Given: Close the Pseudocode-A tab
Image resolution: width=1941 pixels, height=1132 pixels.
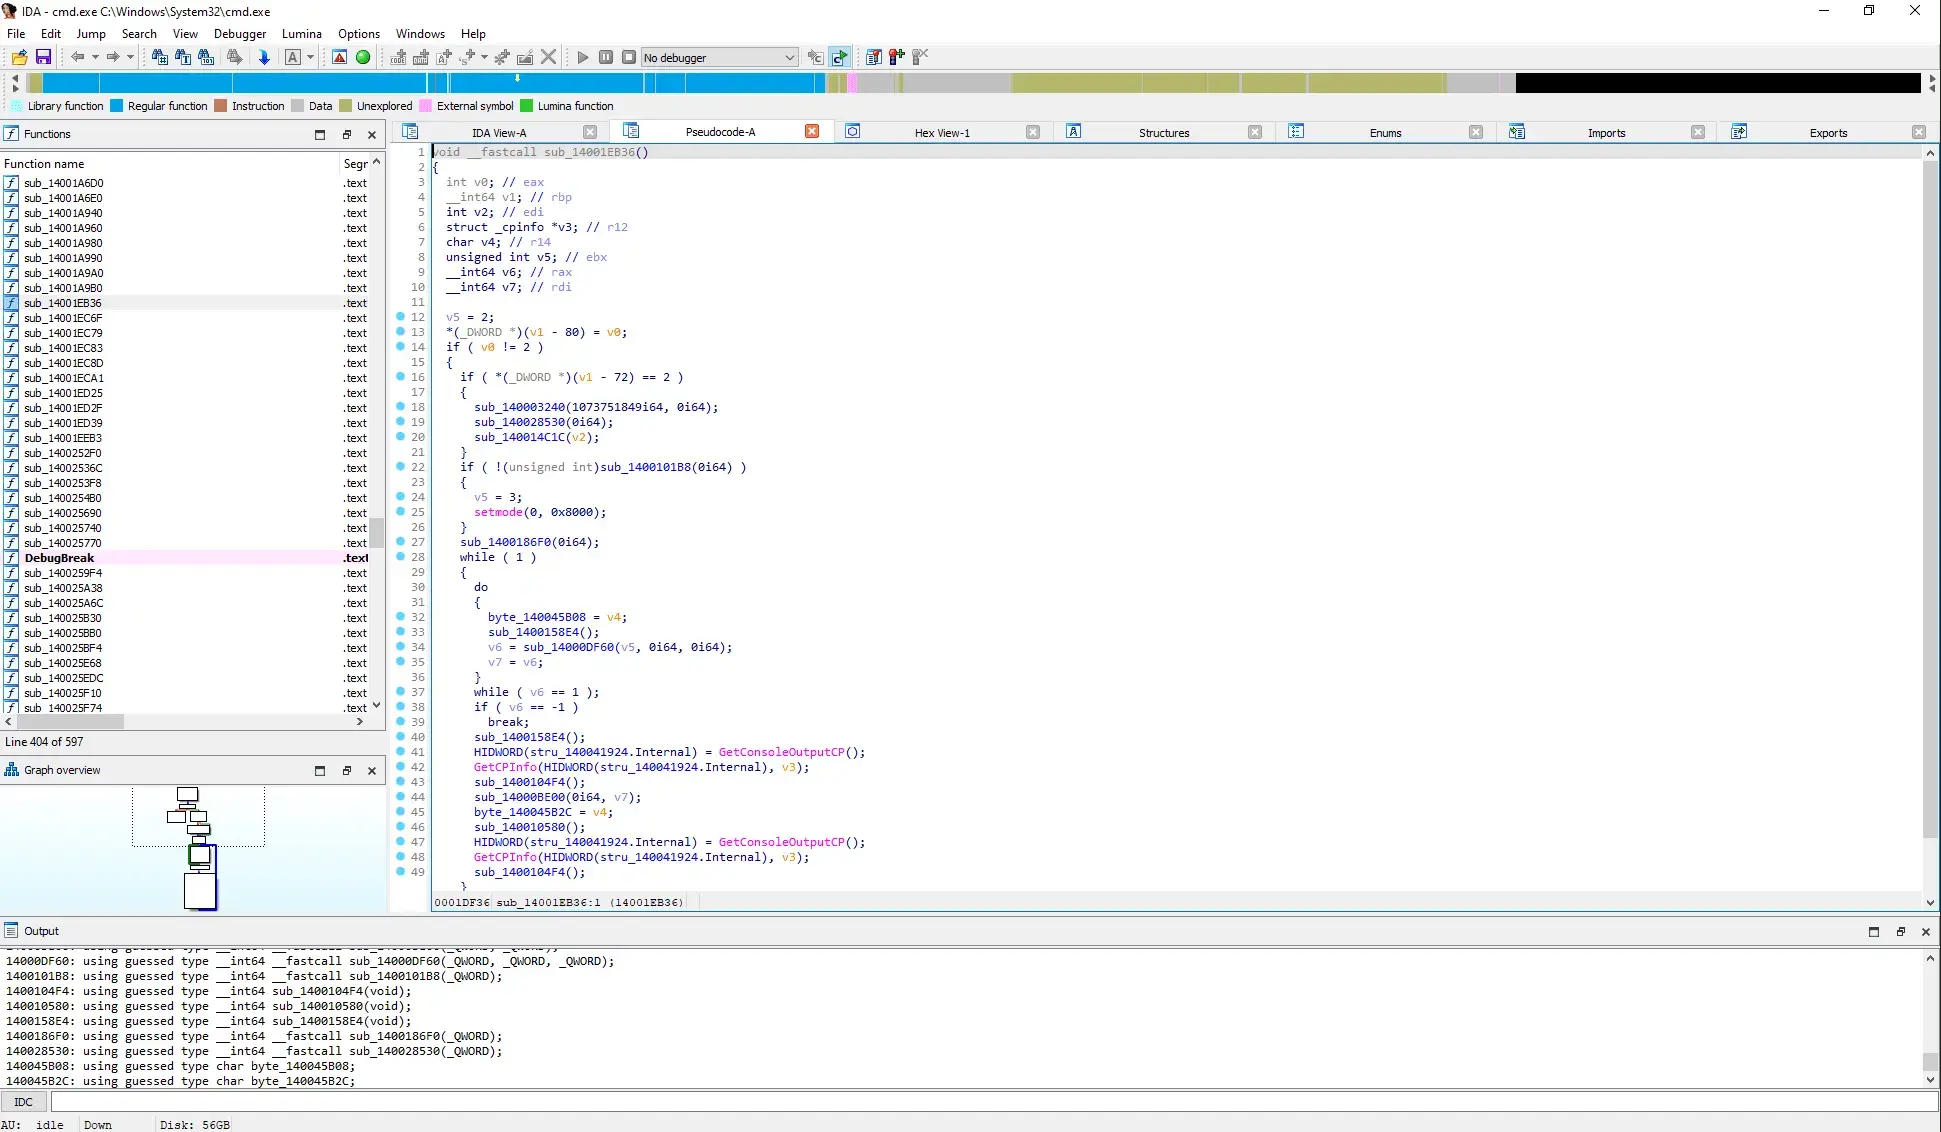Looking at the screenshot, I should coord(812,131).
